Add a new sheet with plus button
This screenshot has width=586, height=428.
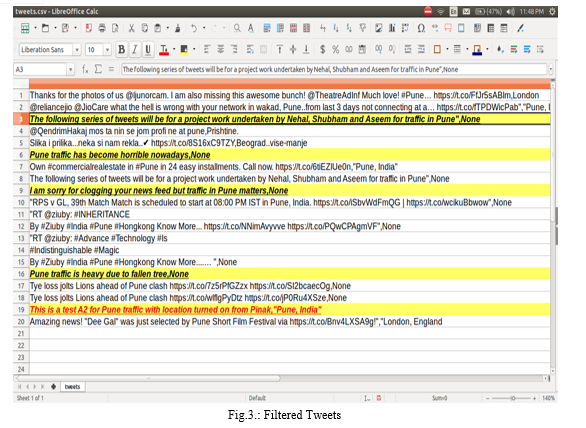point(53,387)
